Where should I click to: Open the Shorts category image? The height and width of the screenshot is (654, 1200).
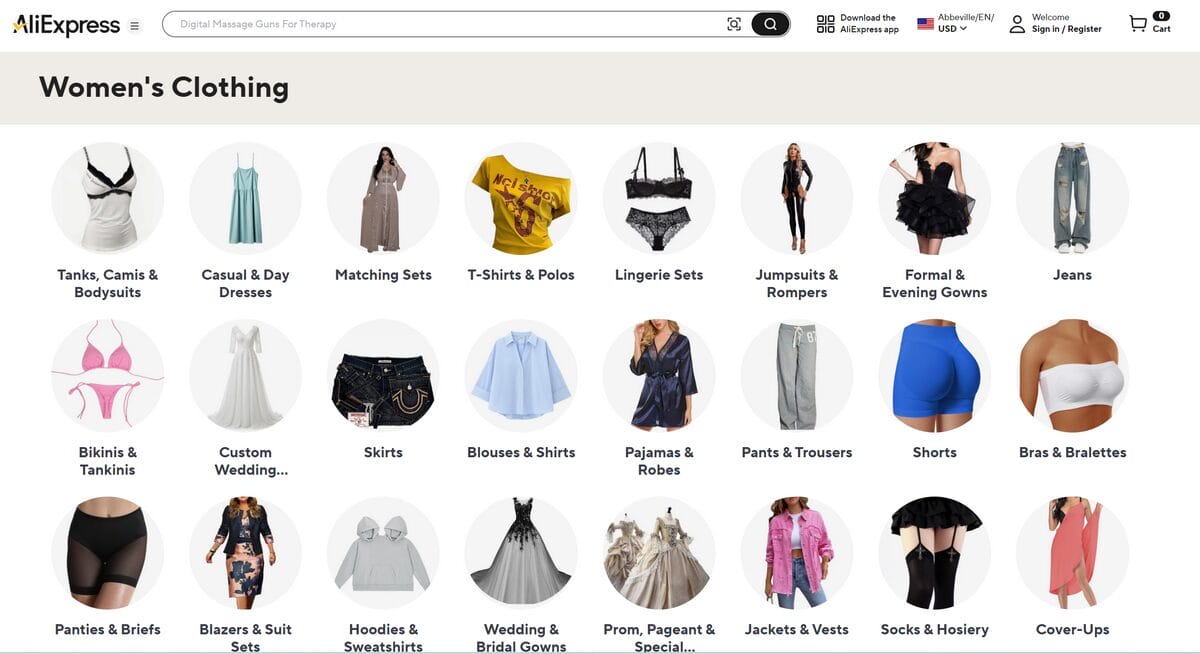click(x=935, y=375)
